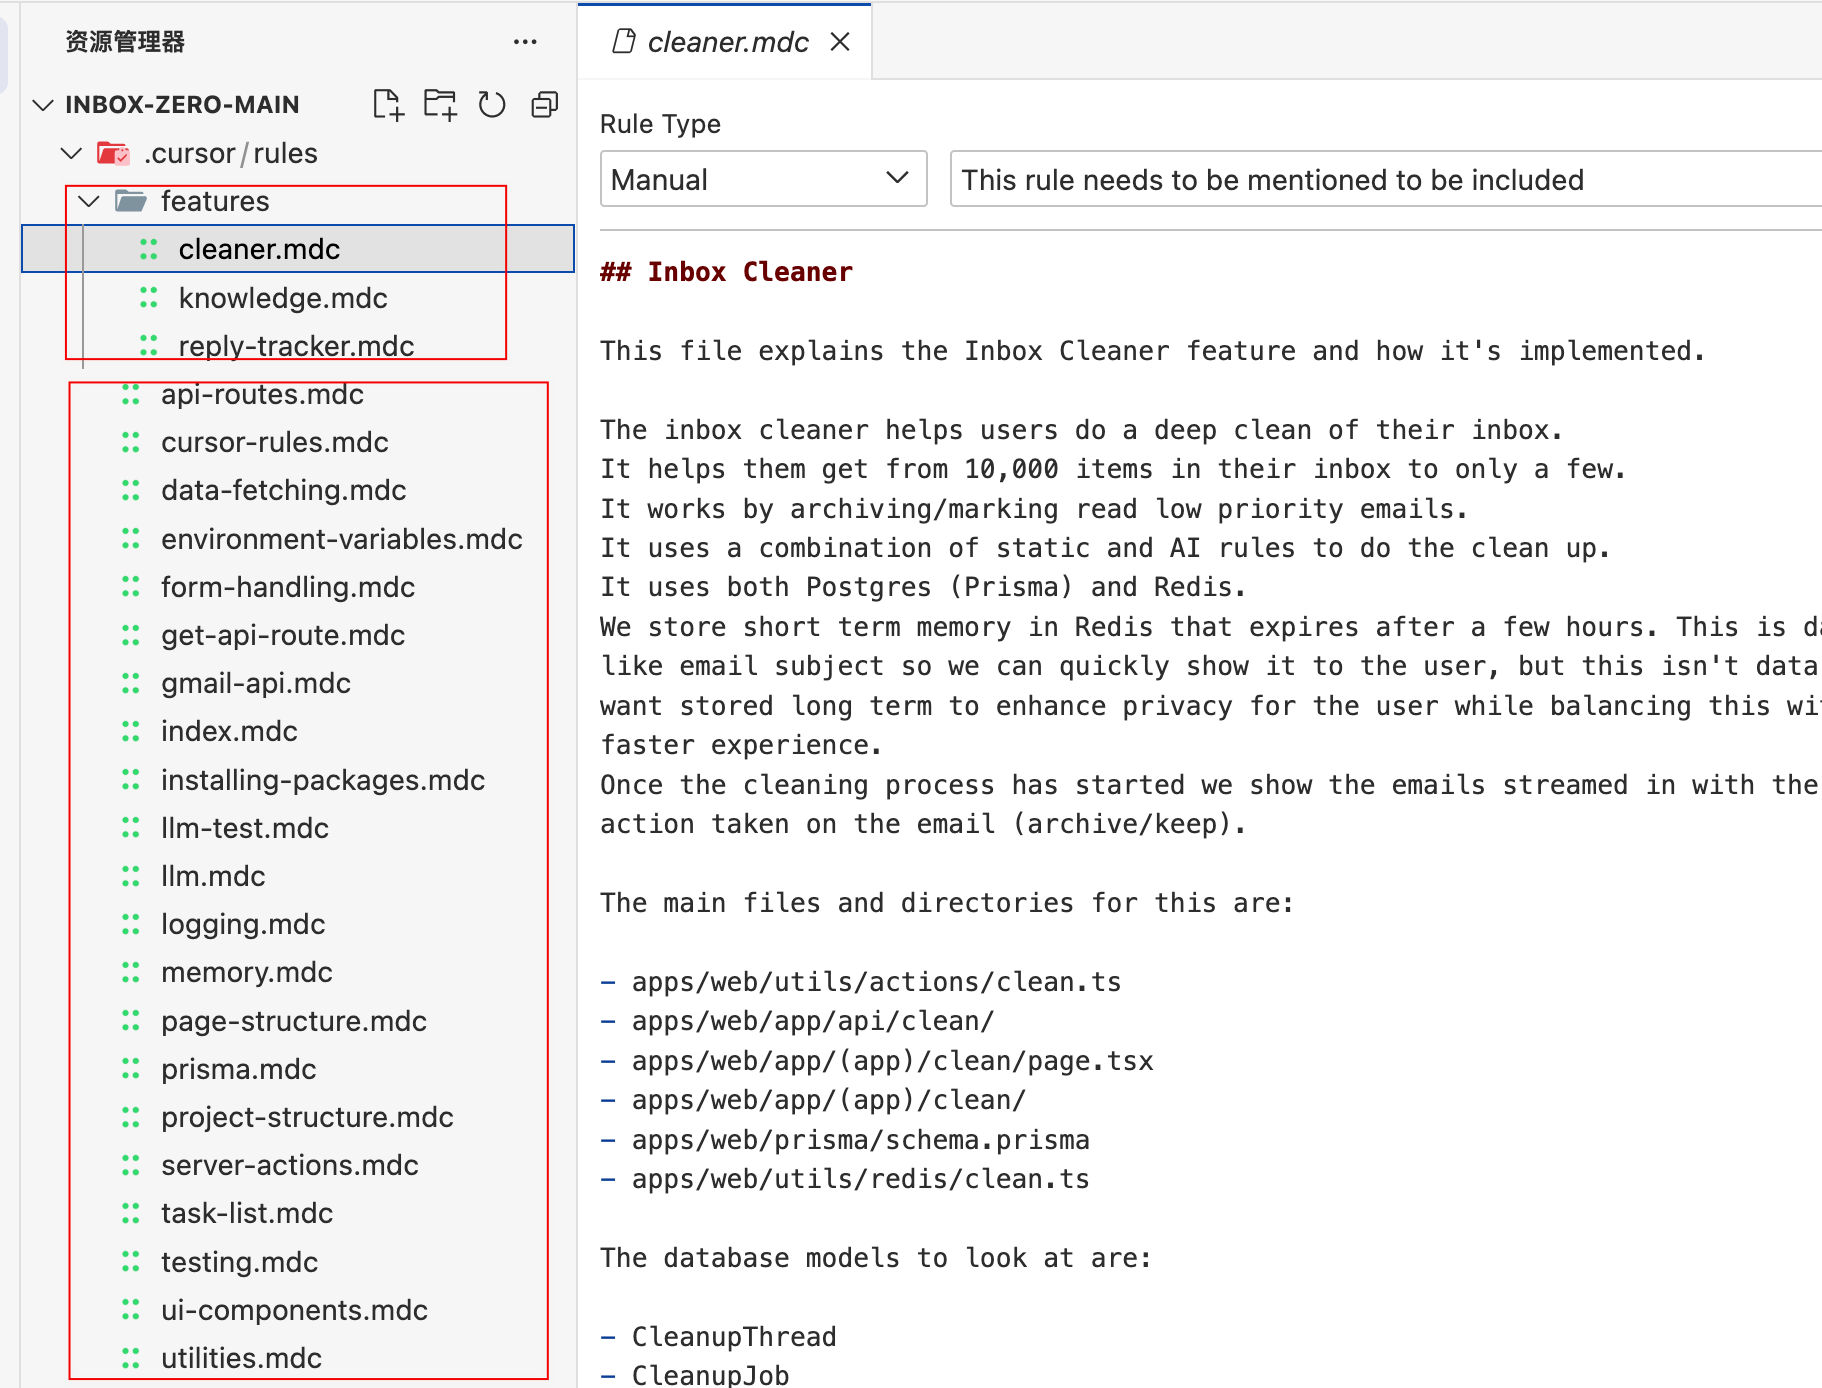Select the testing.mdc file
This screenshot has height=1388, width=1822.
239,1261
